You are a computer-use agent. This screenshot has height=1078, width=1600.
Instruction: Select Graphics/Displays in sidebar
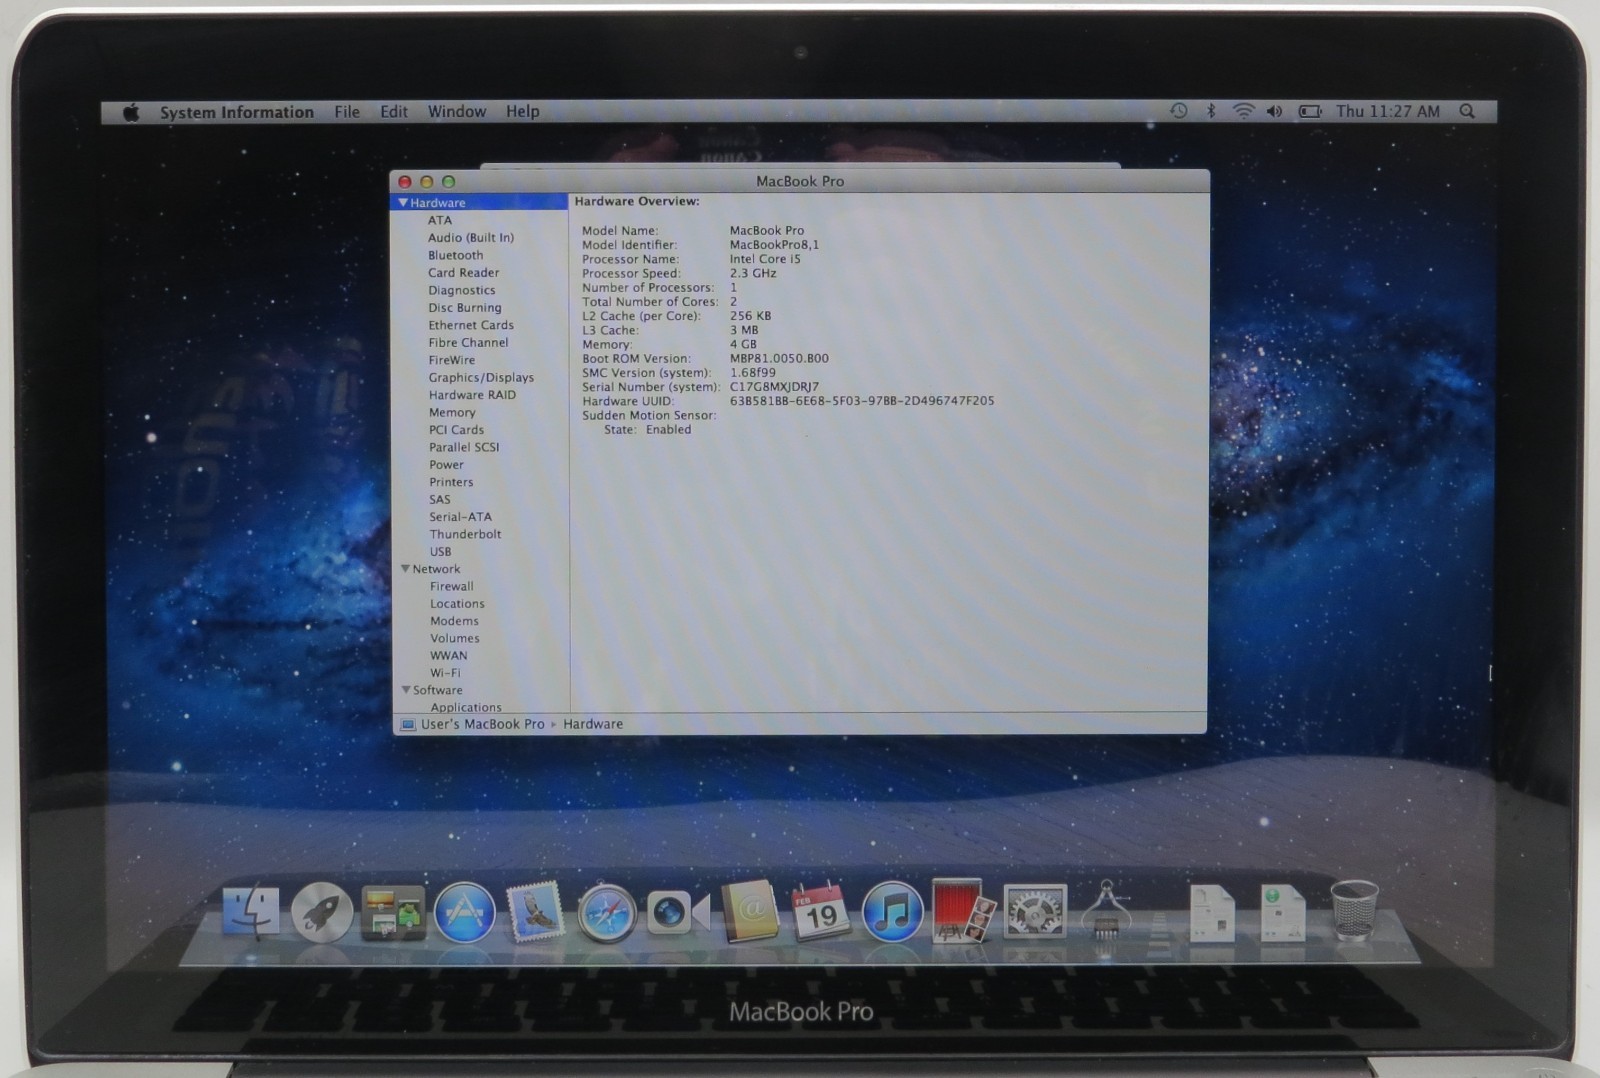coord(481,377)
